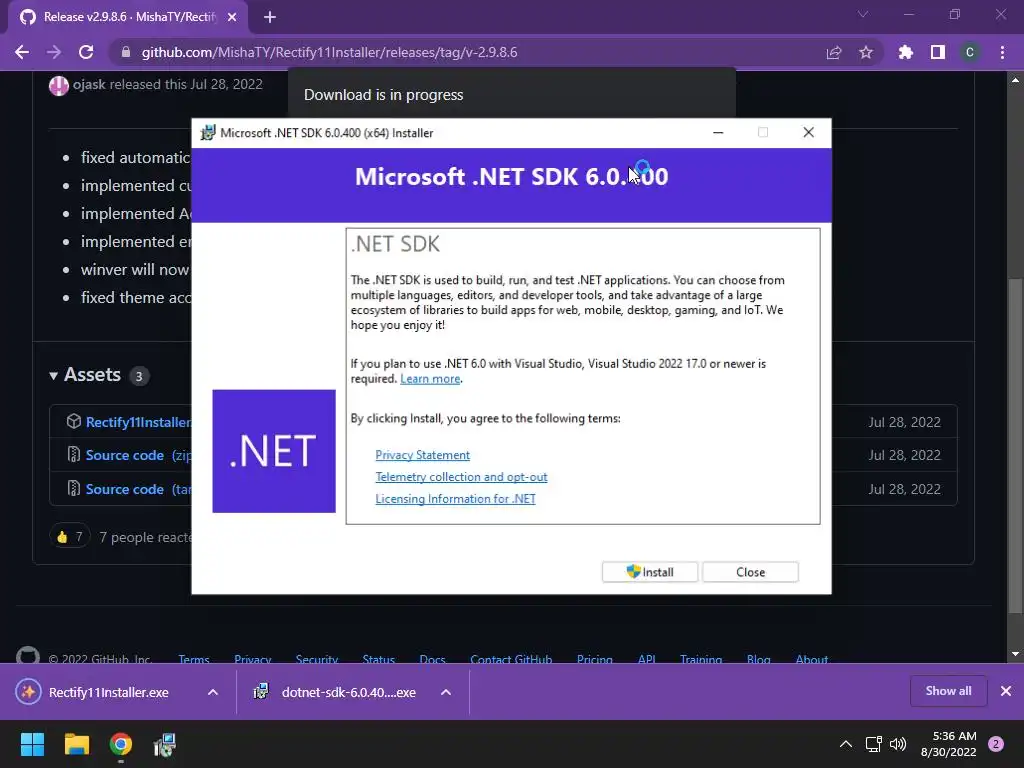Go forward in Chrome

[54, 52]
